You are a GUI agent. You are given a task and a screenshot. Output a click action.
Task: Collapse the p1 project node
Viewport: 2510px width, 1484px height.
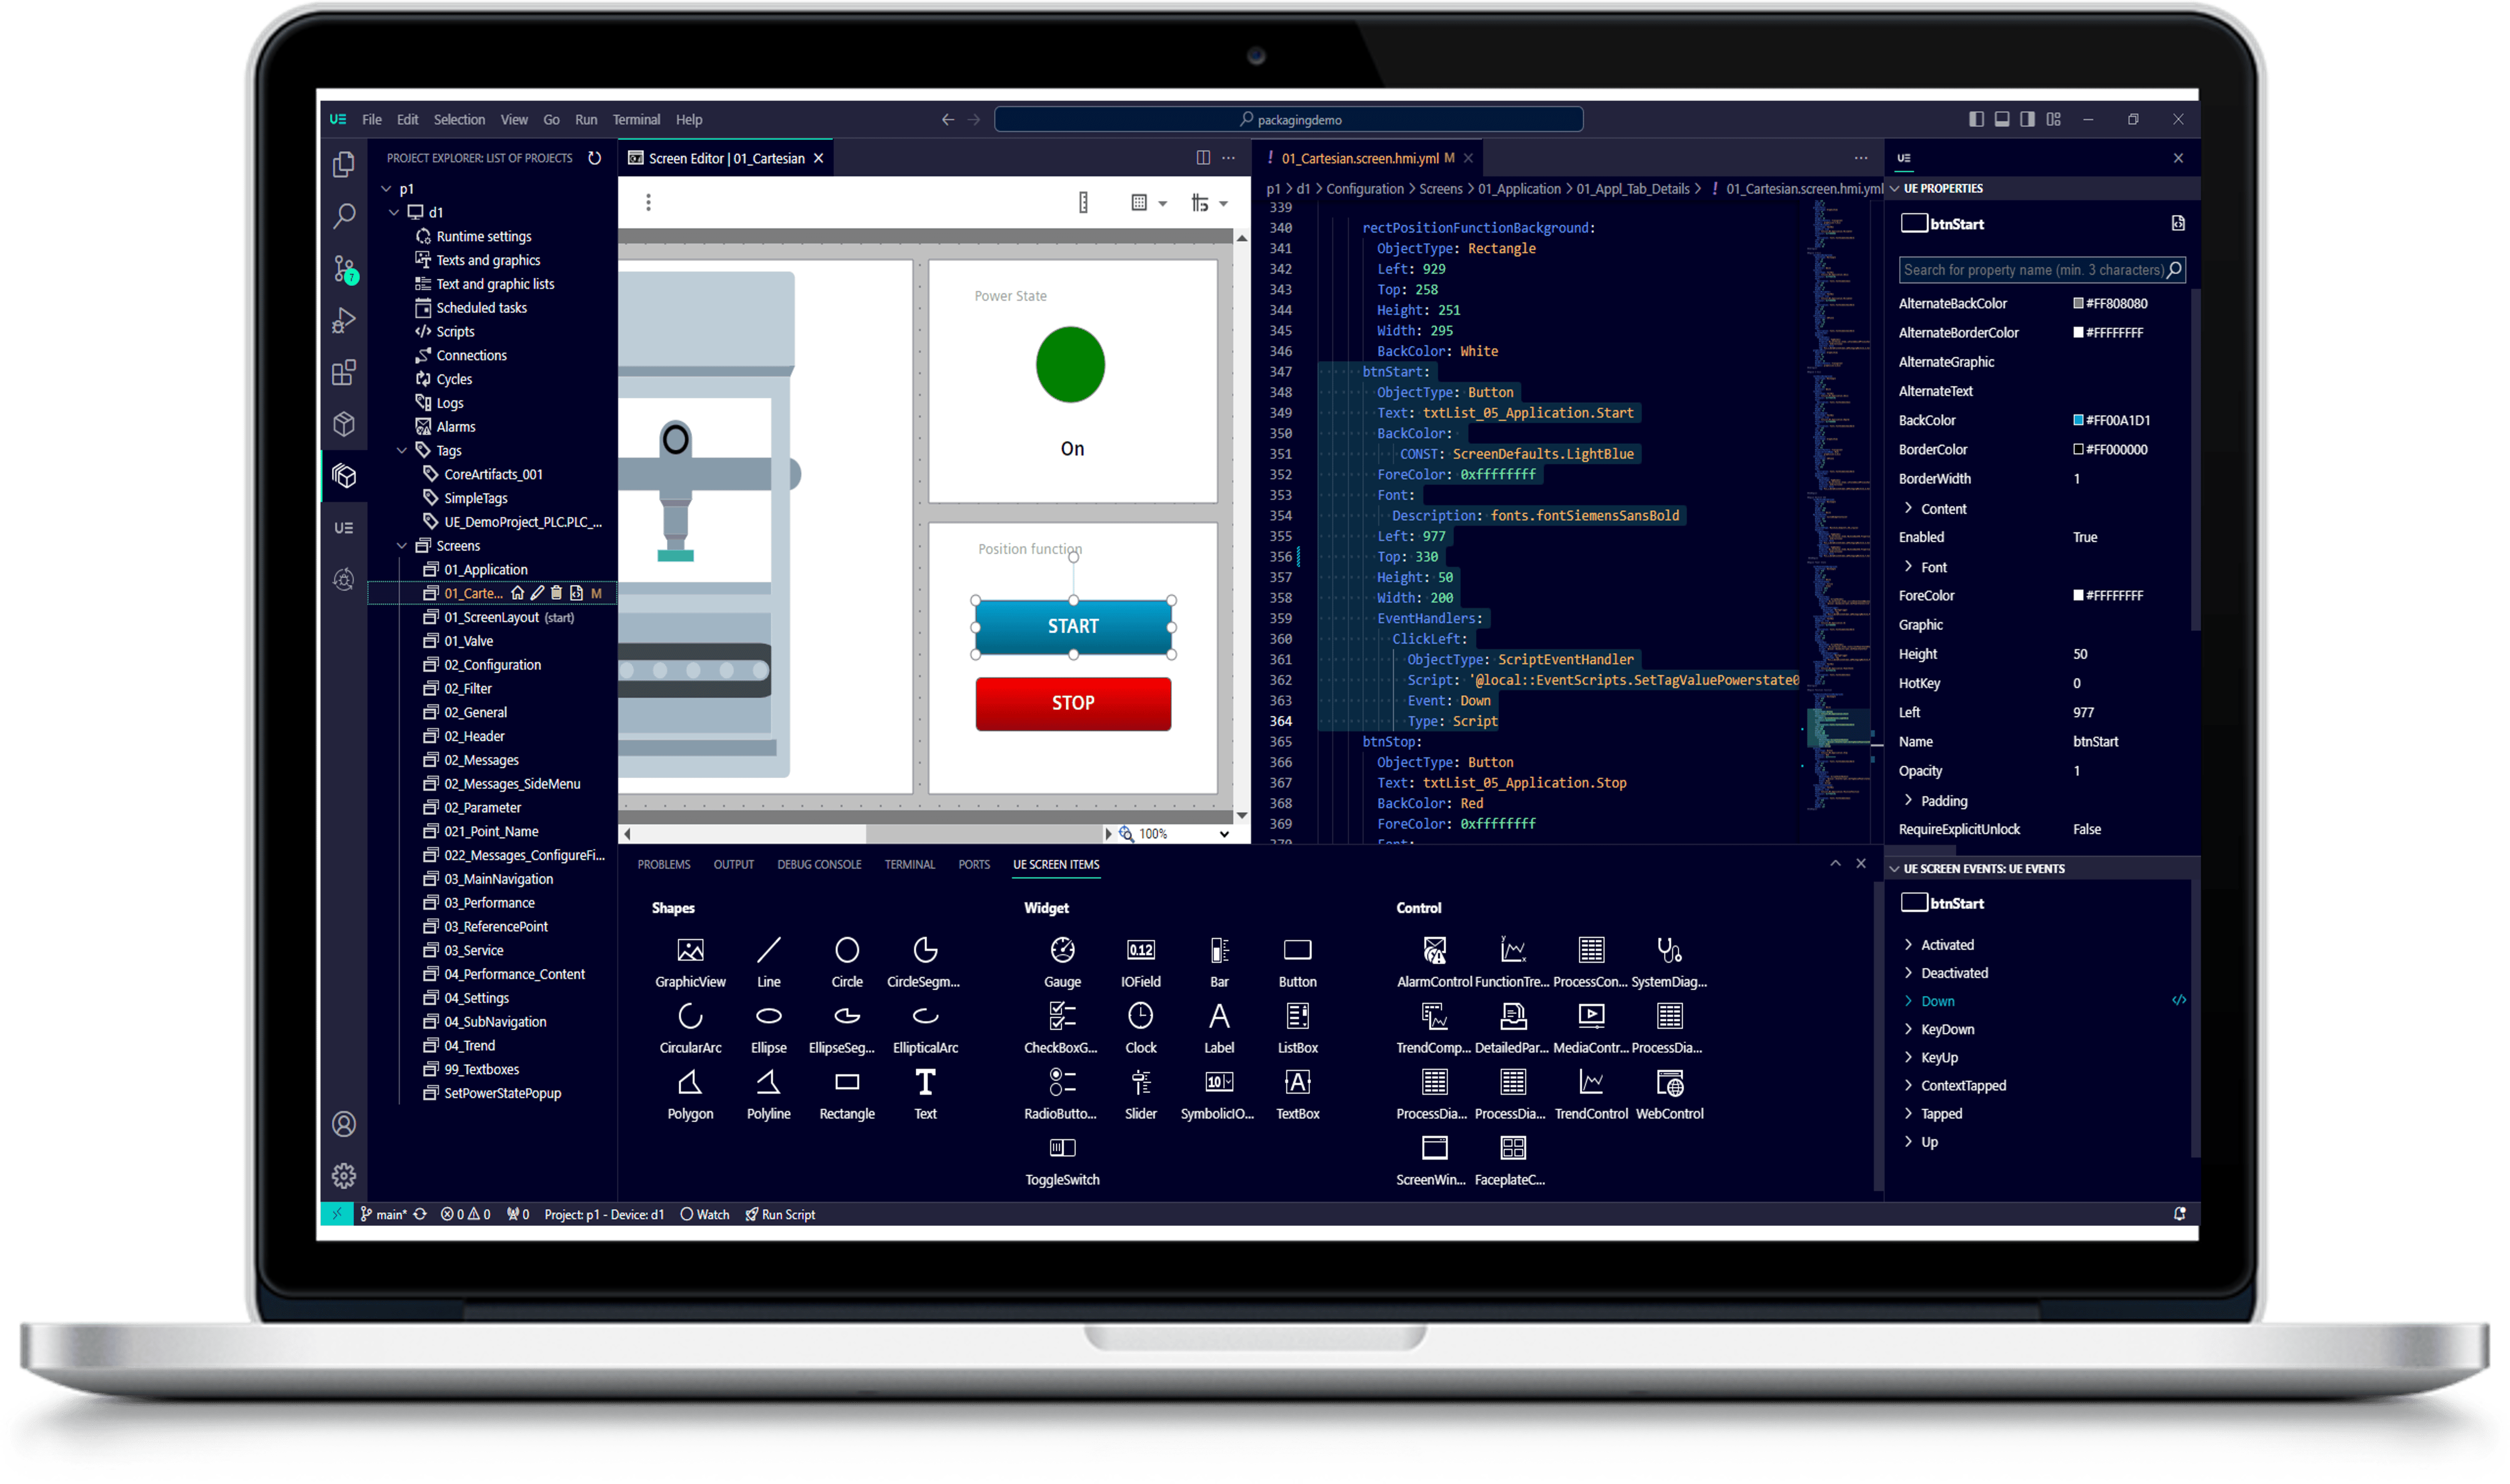point(387,189)
